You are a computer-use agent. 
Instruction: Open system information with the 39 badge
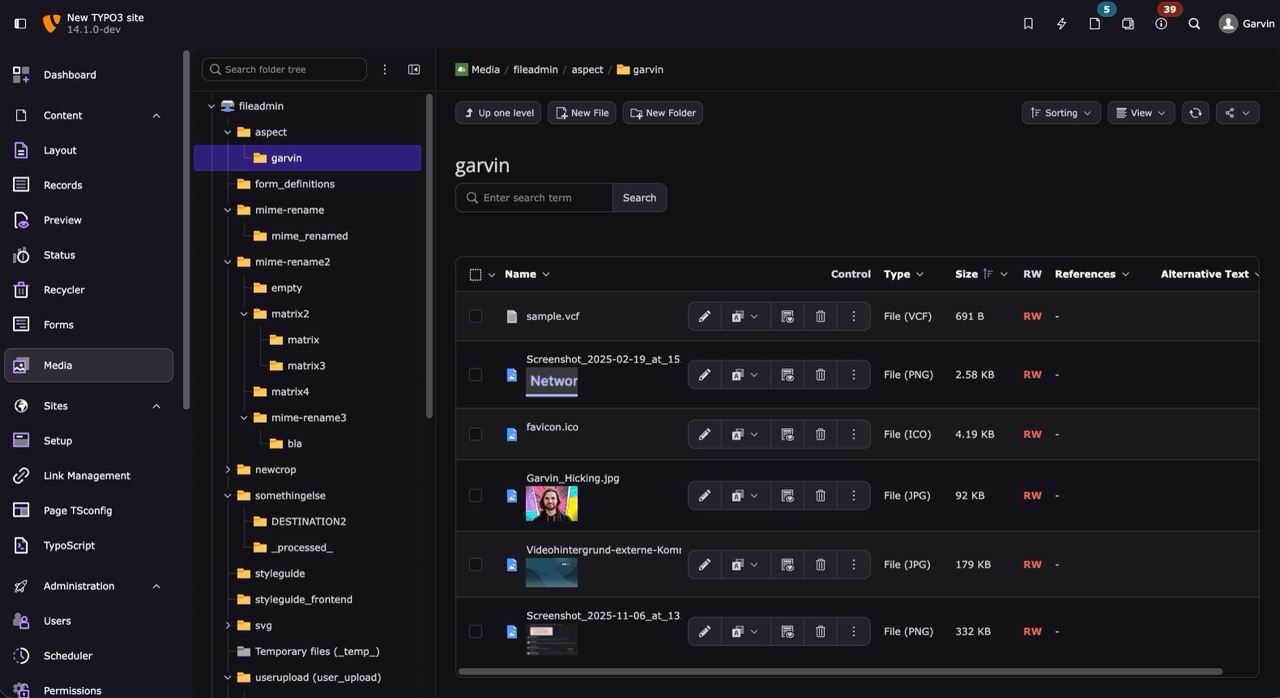[x=1160, y=23]
